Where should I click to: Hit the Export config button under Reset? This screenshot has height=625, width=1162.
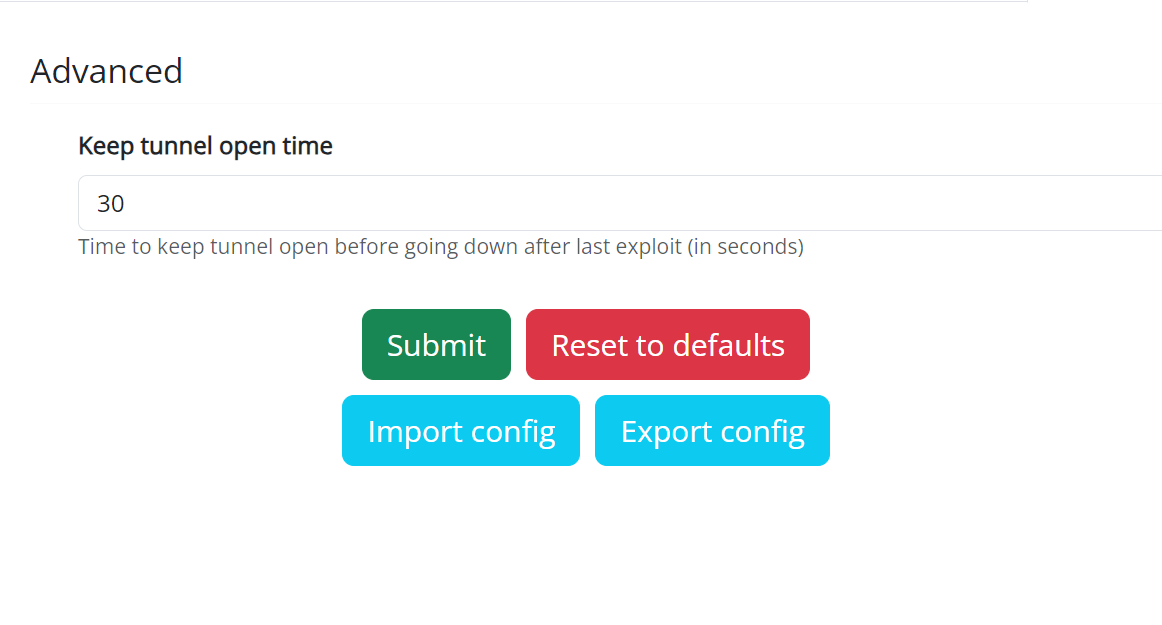coord(712,431)
